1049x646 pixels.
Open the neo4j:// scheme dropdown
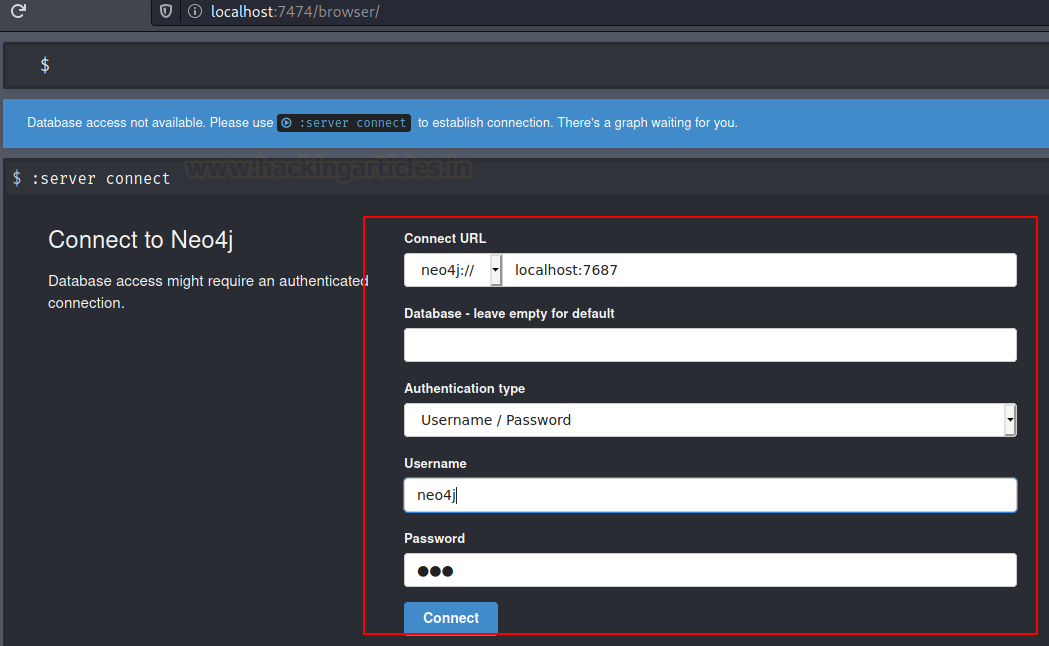click(x=453, y=270)
